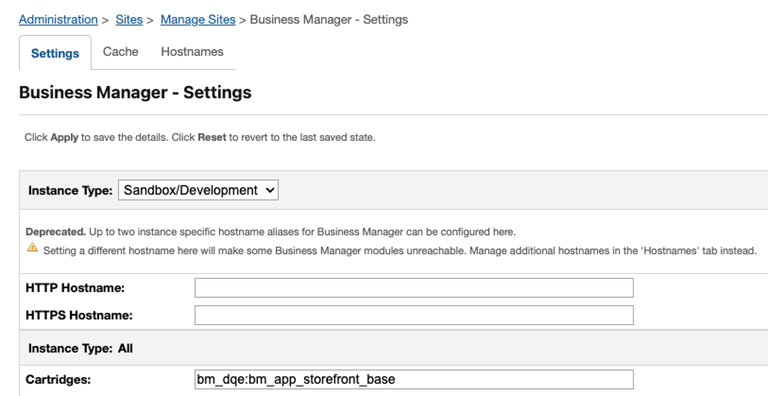The width and height of the screenshot is (768, 396).
Task: Focus the HTTPS Hostname input field
Action: point(414,315)
